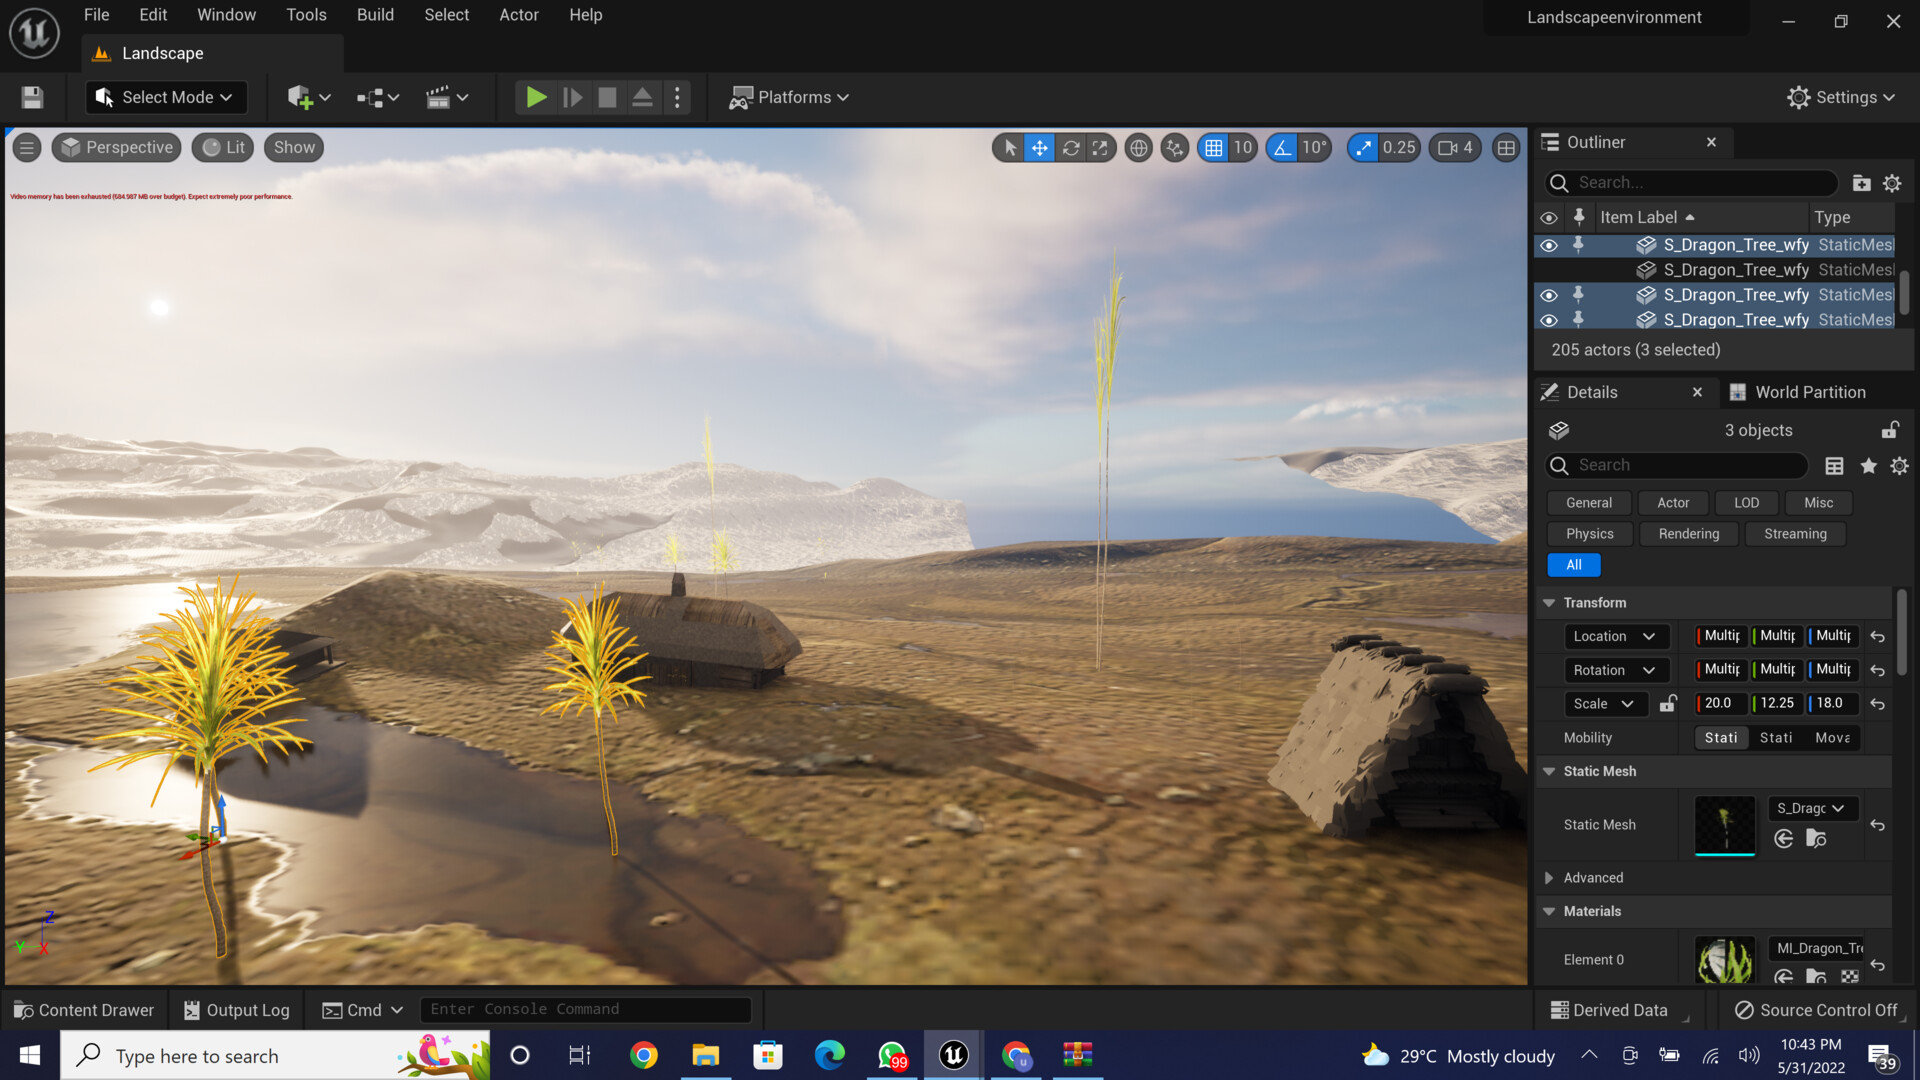This screenshot has height=1080, width=1920.
Task: Collapse the Transform section in Details
Action: (1549, 602)
